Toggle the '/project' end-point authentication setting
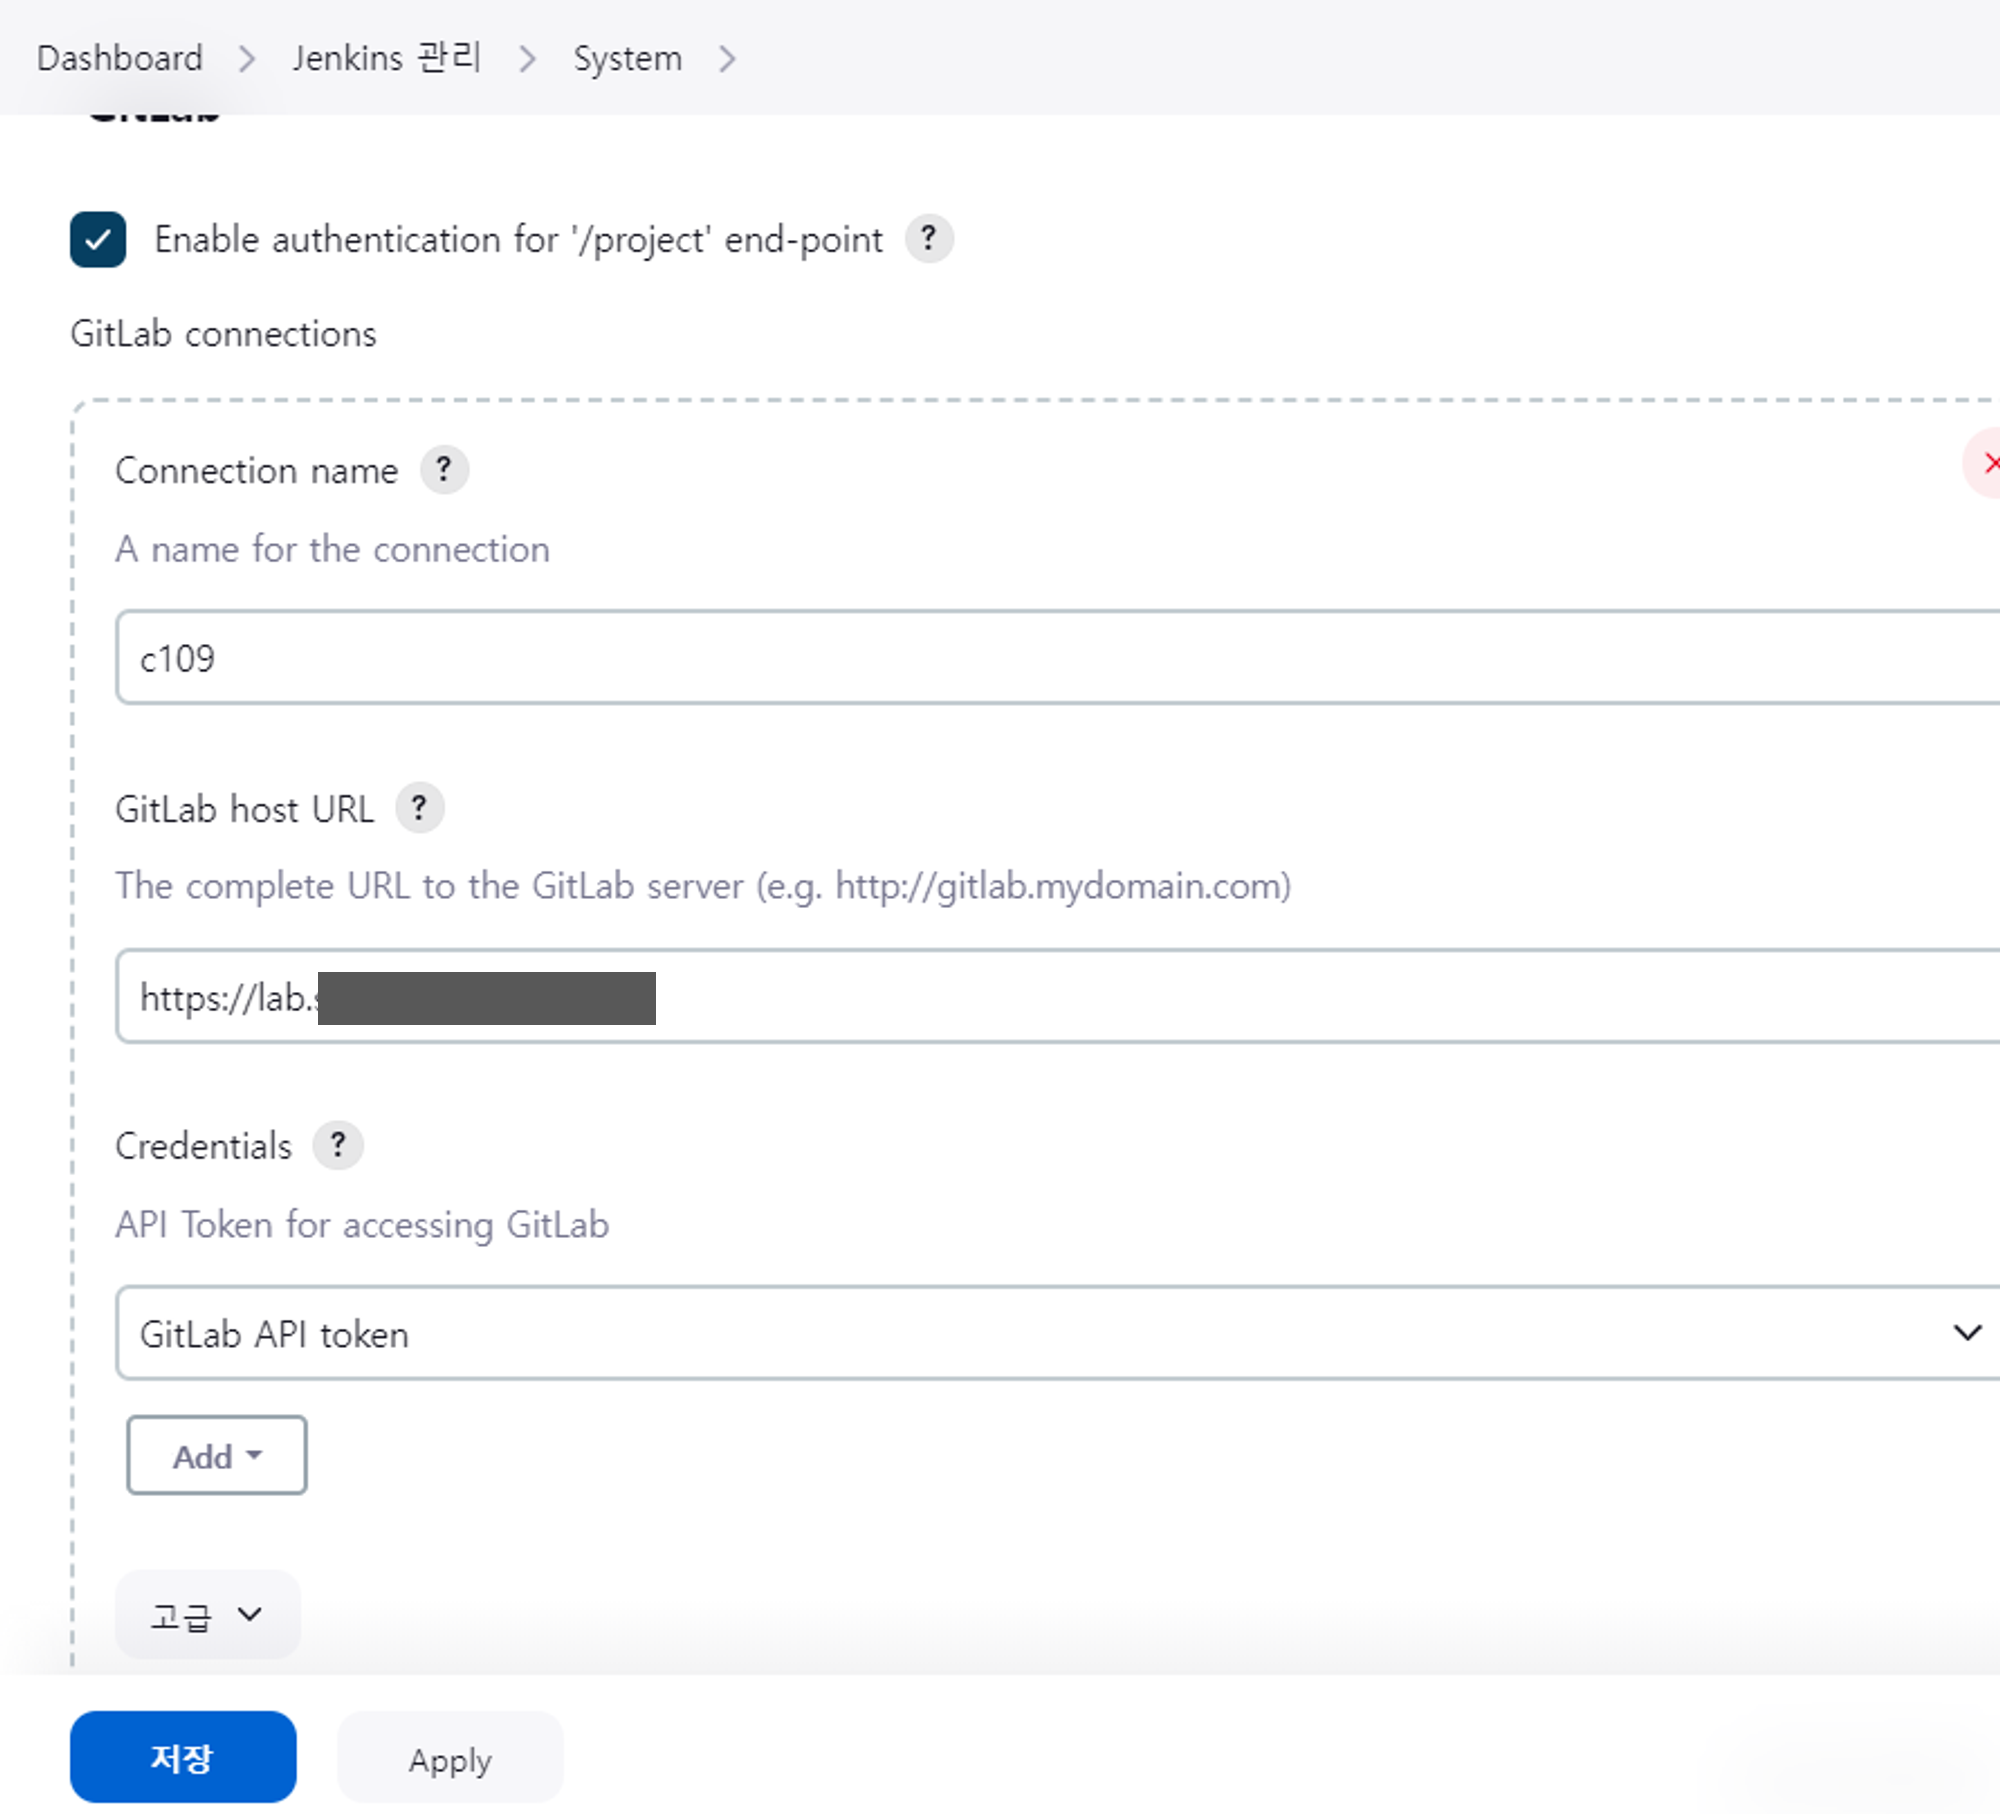 point(97,239)
